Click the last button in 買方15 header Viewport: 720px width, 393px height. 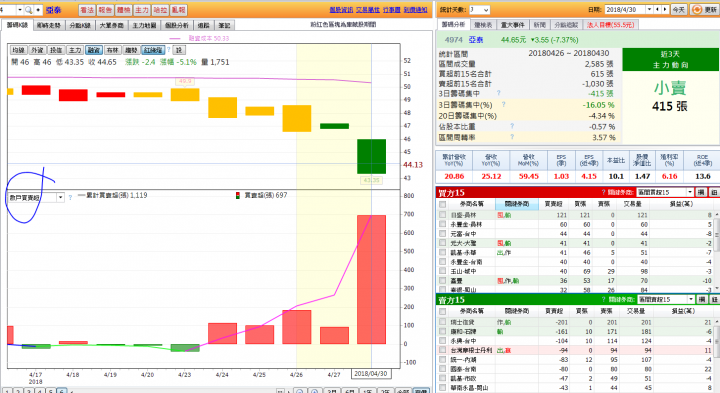click(714, 192)
